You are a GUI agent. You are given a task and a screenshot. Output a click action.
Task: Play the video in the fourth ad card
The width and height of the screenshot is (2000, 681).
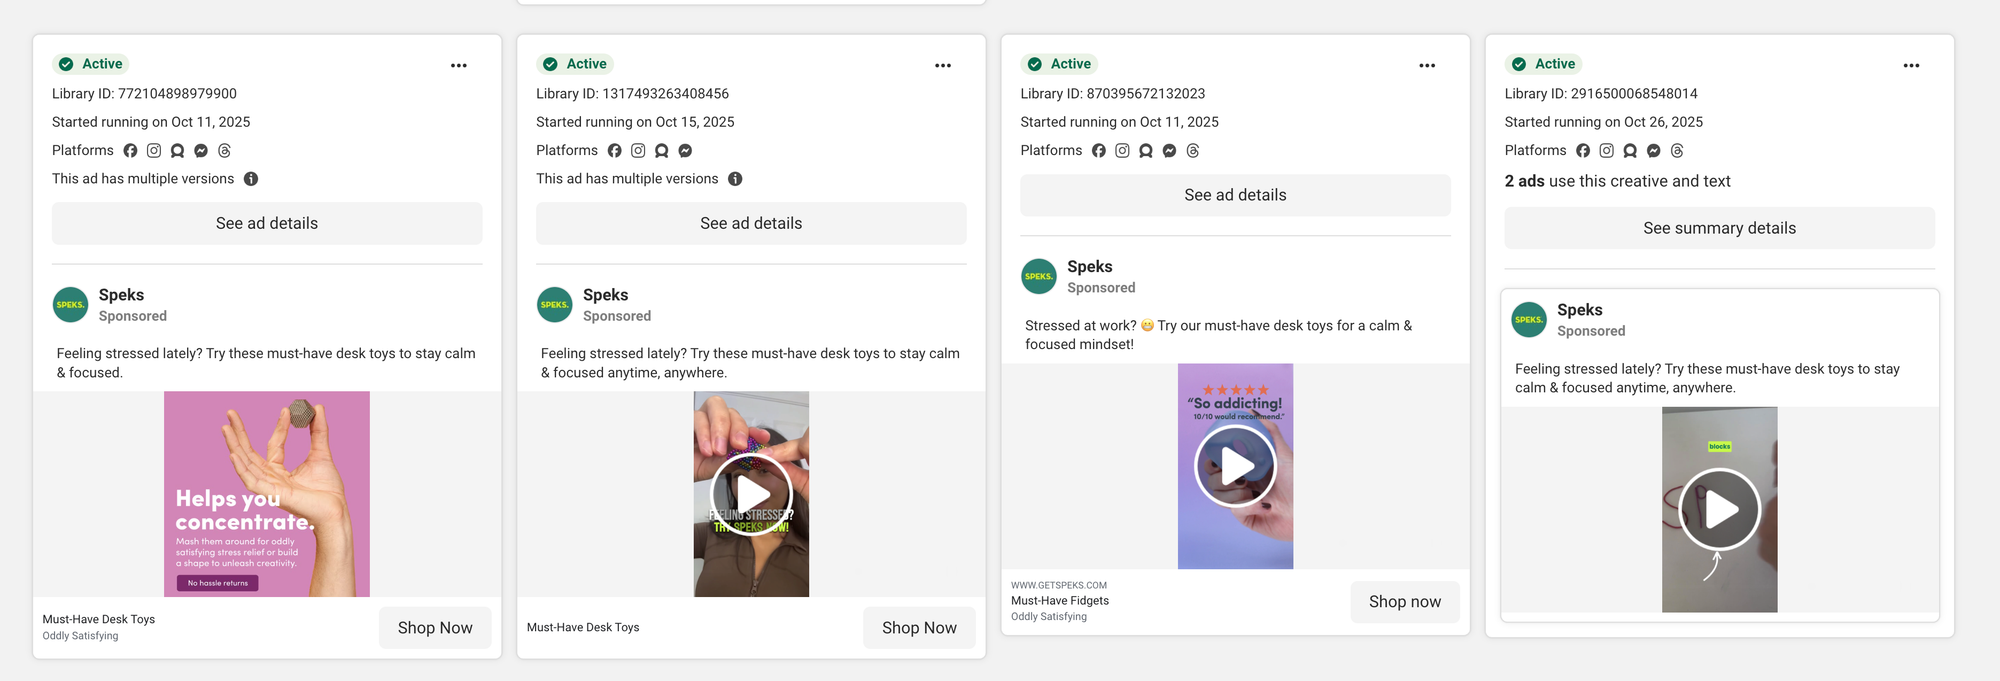coord(1719,509)
